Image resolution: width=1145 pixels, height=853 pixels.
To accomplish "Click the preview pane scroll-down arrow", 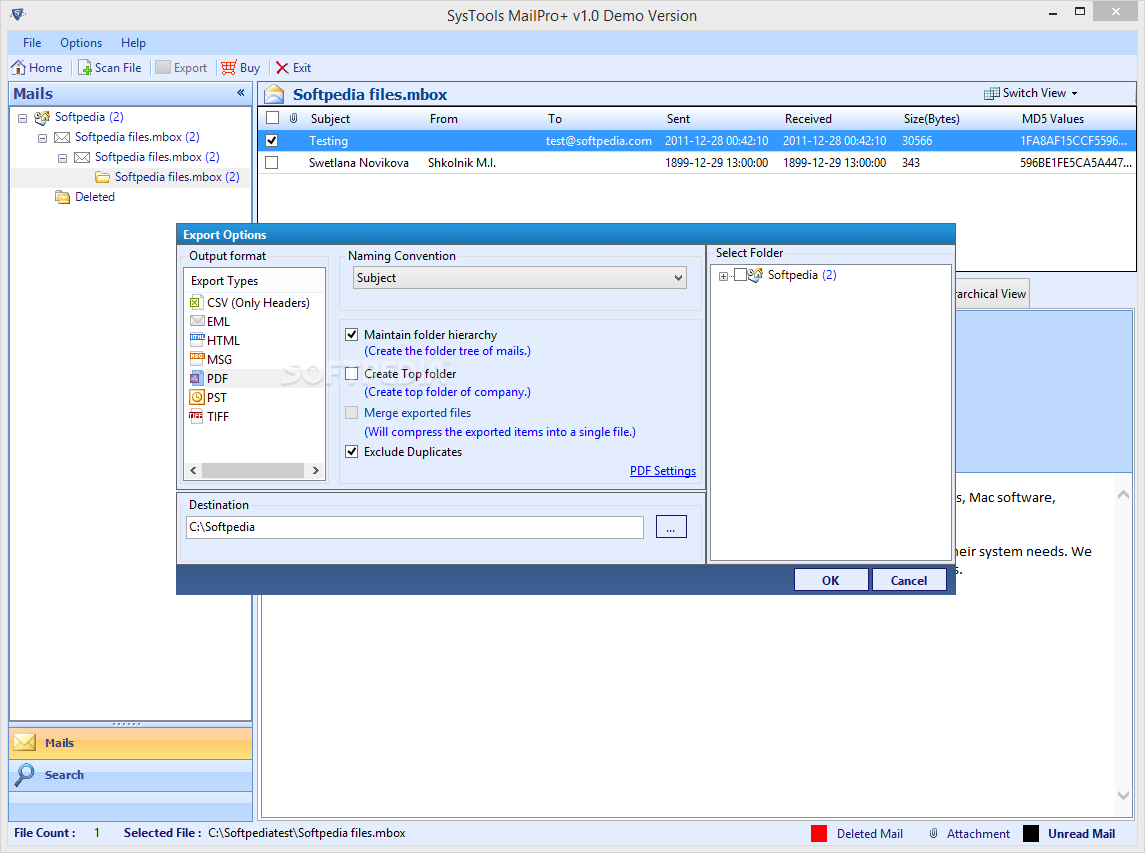I will click(x=1123, y=795).
